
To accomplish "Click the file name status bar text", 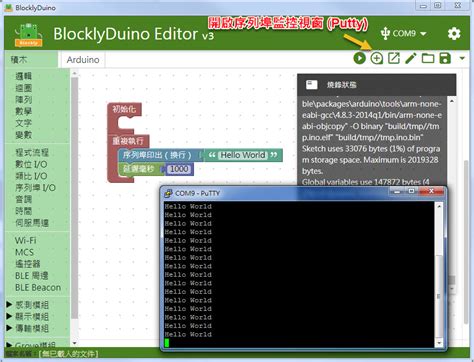I will point(52,354).
